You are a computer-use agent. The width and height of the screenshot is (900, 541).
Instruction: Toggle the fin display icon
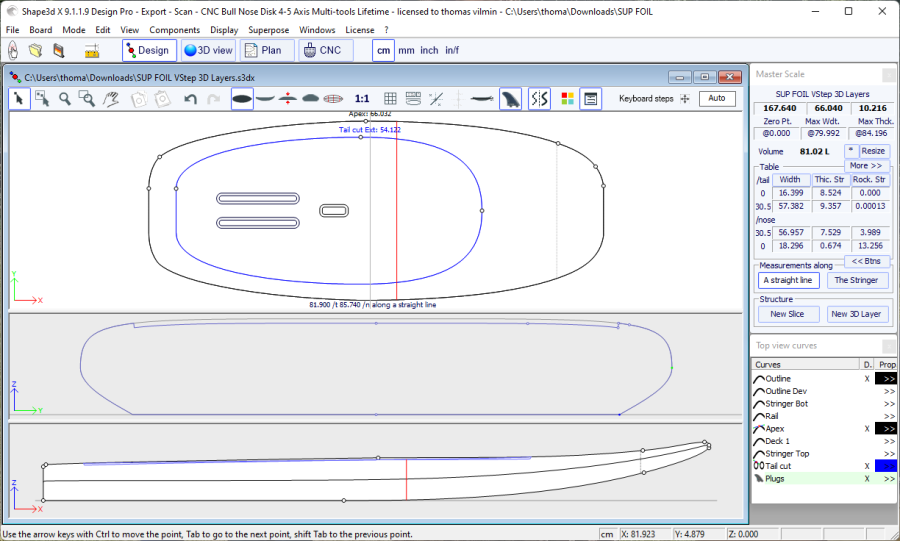[510, 98]
